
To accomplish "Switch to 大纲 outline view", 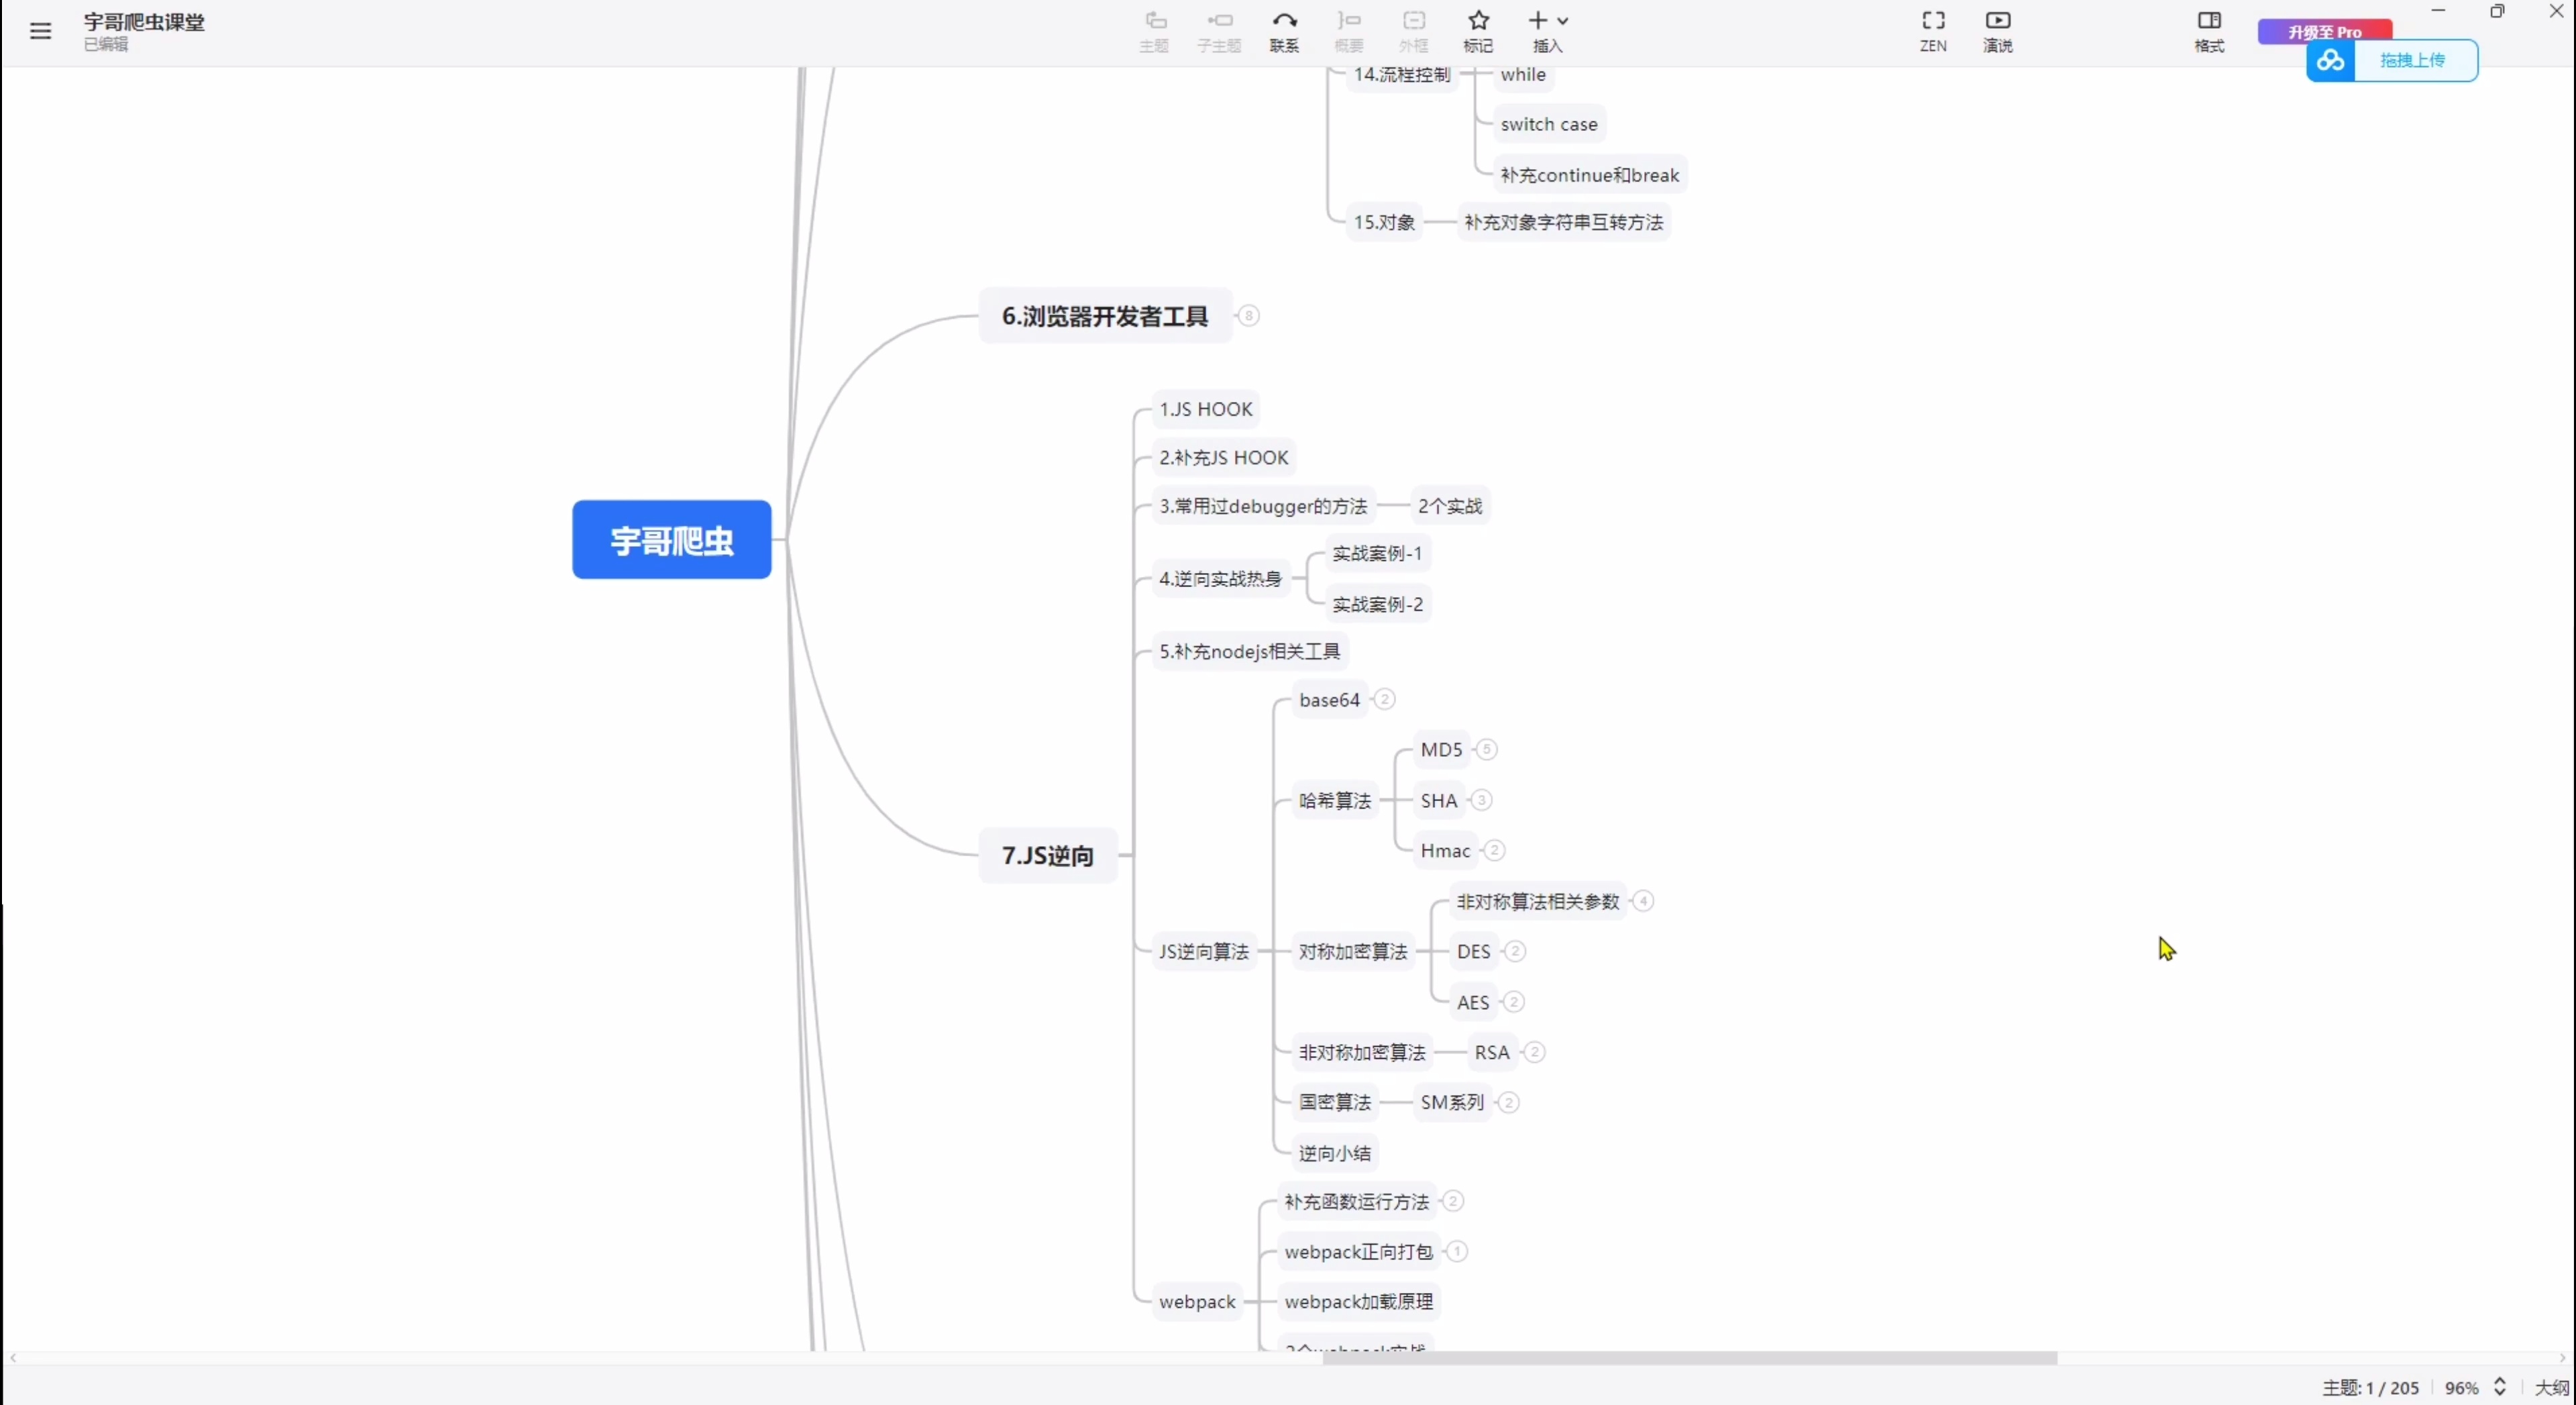I will click(2551, 1387).
